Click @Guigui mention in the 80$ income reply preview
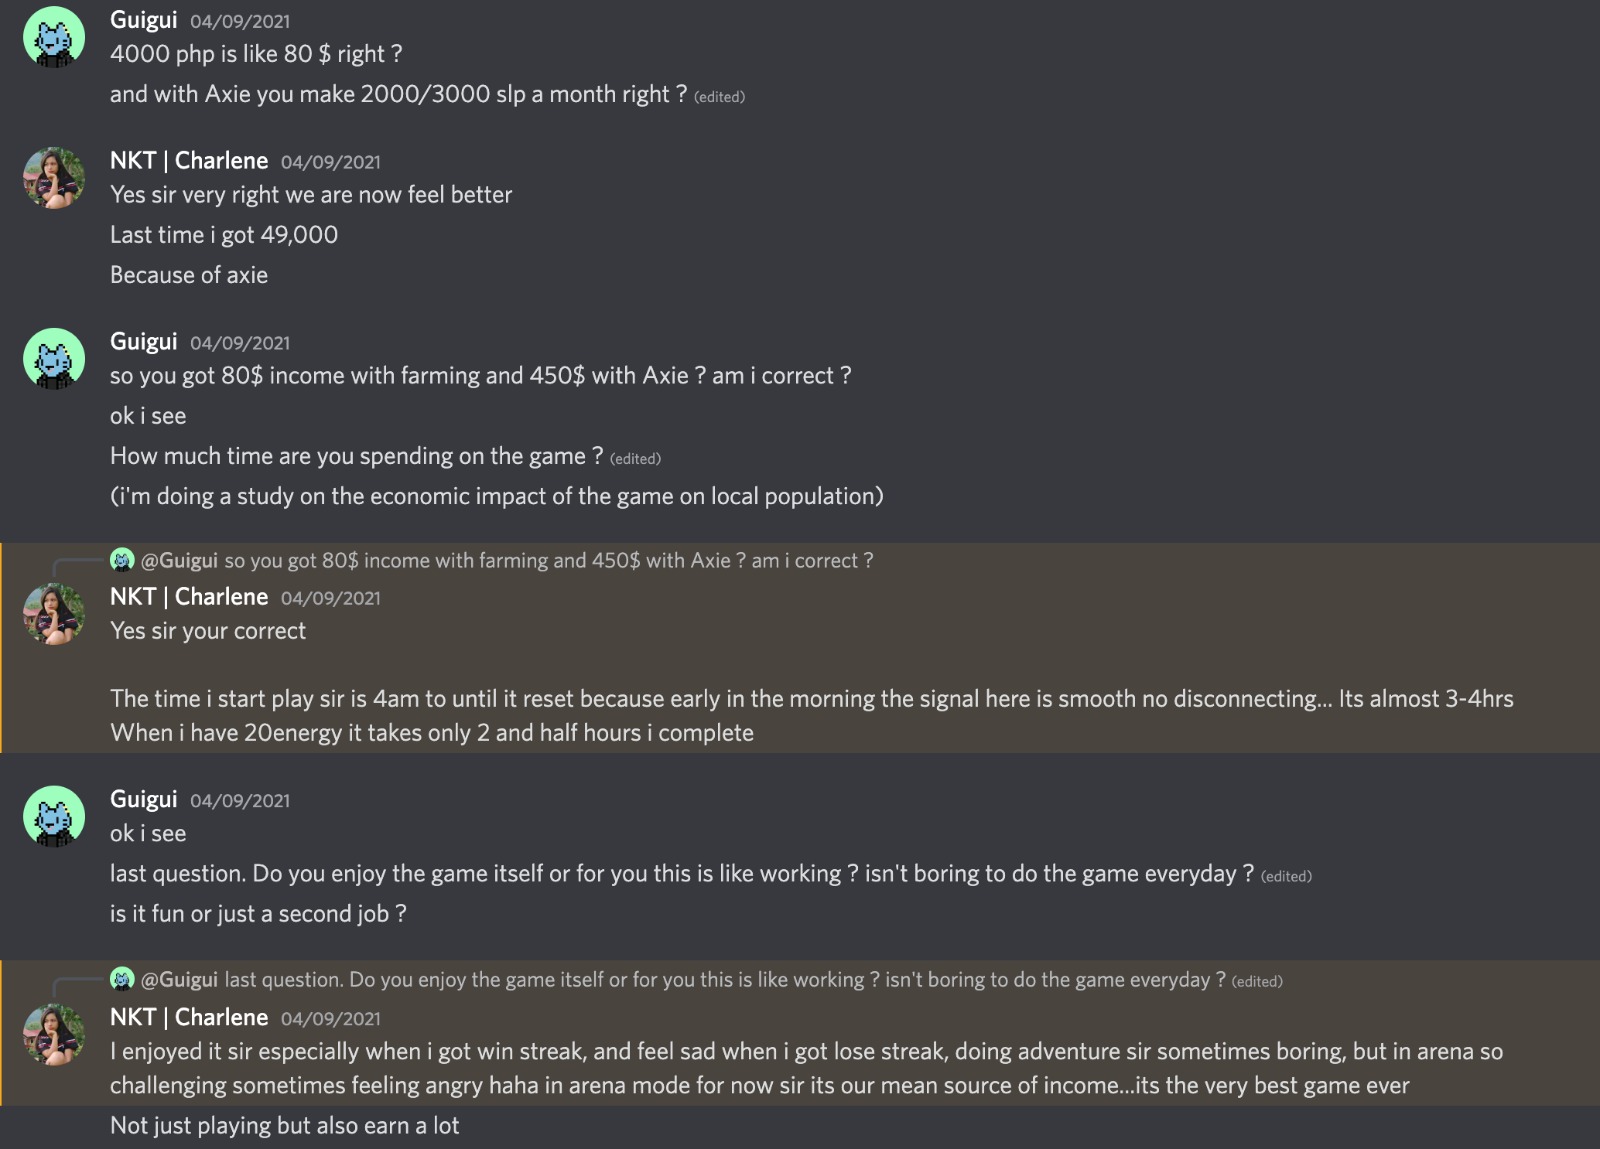 (179, 561)
